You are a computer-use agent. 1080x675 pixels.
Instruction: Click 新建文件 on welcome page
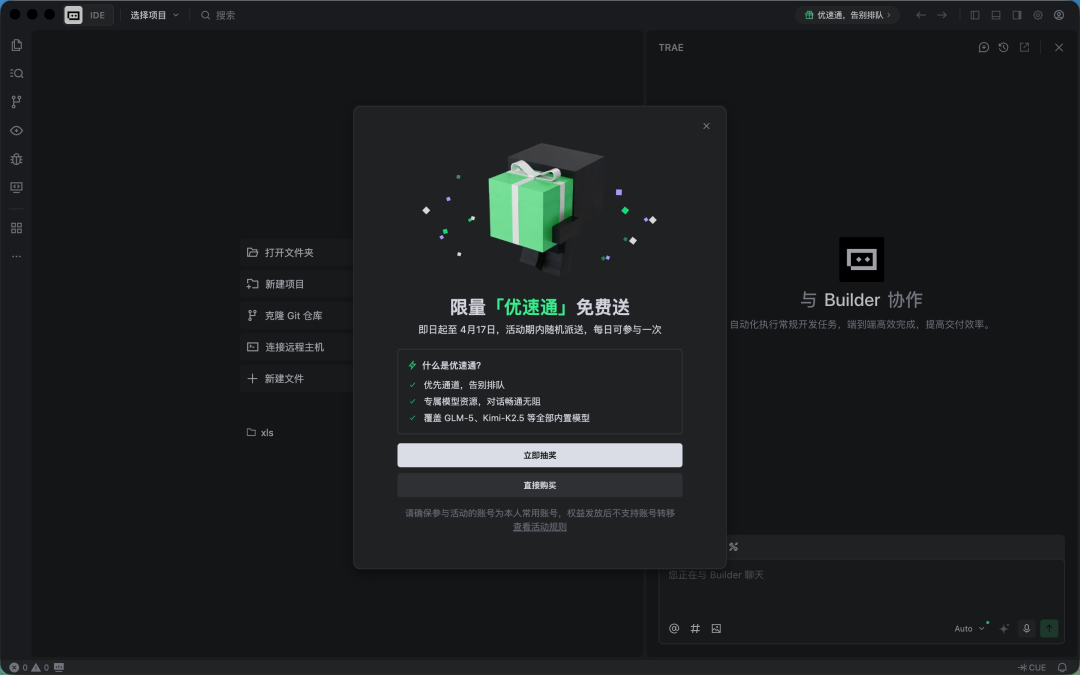click(x=297, y=378)
